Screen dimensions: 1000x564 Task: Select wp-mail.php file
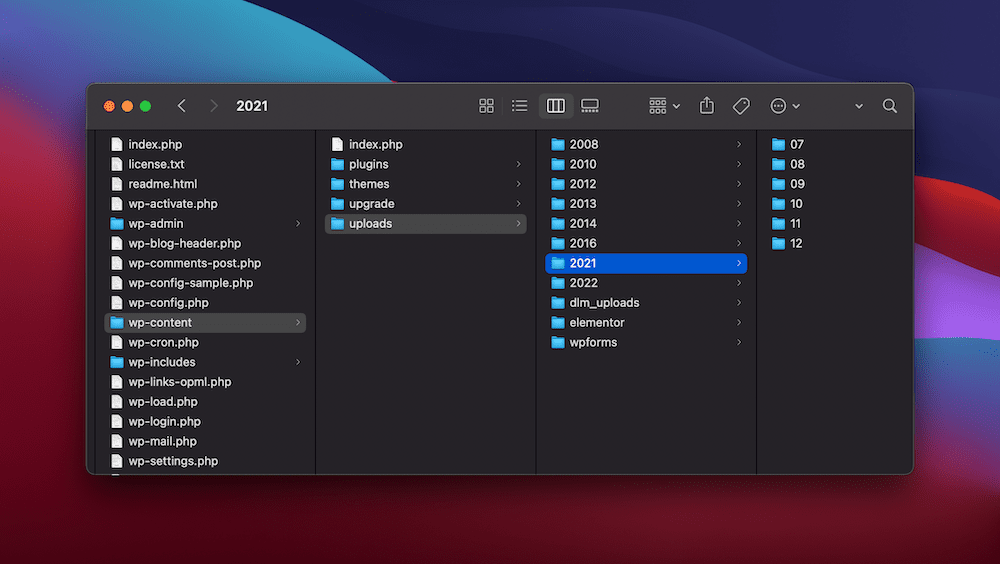point(205,441)
